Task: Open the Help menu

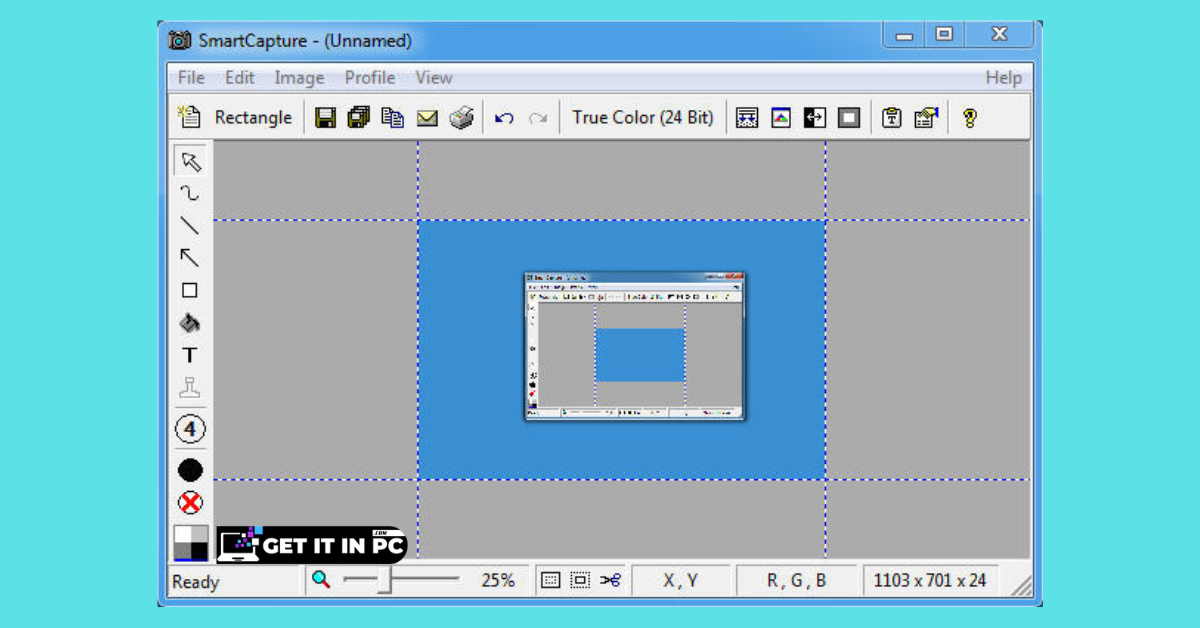Action: point(1004,77)
